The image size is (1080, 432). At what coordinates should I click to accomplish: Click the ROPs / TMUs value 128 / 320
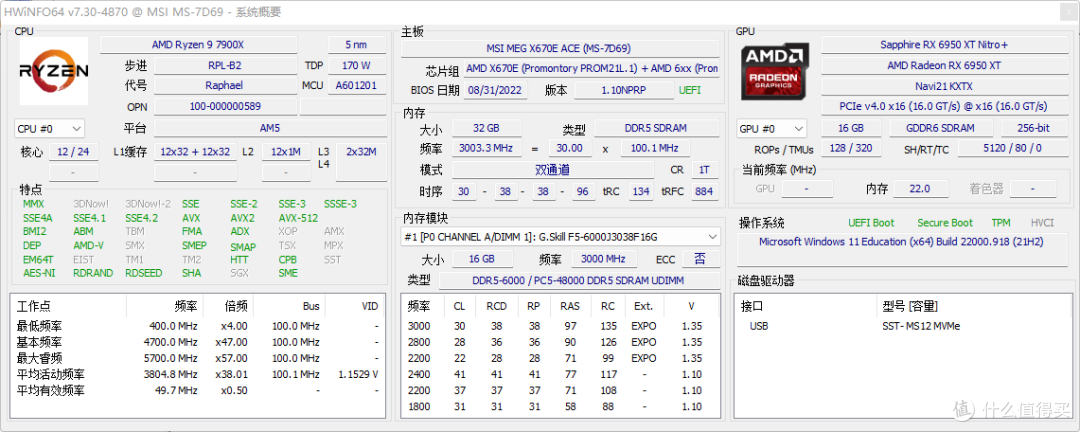tap(851, 148)
